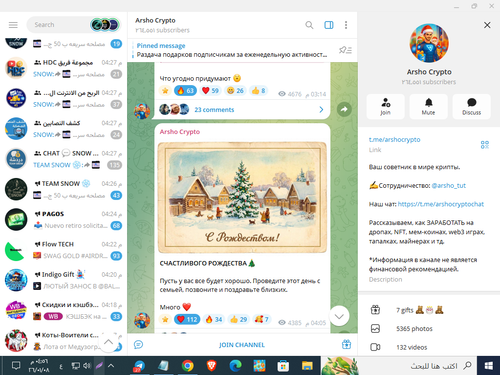Viewport: 500px width, 375px height.
Task: Toggle the thumbs up 29 reaction
Action: tap(239, 319)
